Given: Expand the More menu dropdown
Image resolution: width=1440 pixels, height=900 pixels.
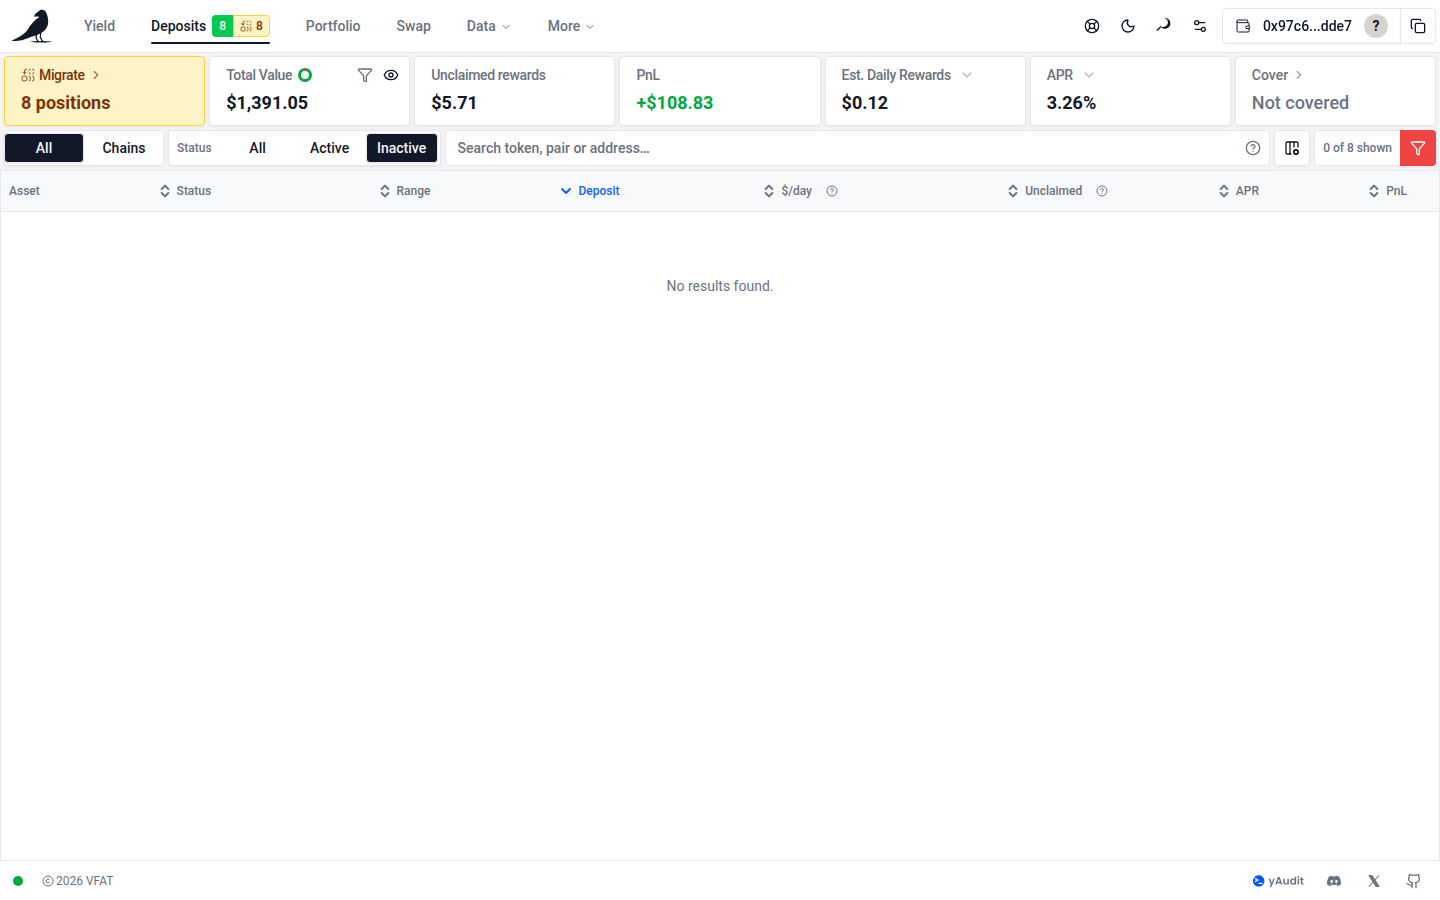Looking at the screenshot, I should tap(571, 26).
